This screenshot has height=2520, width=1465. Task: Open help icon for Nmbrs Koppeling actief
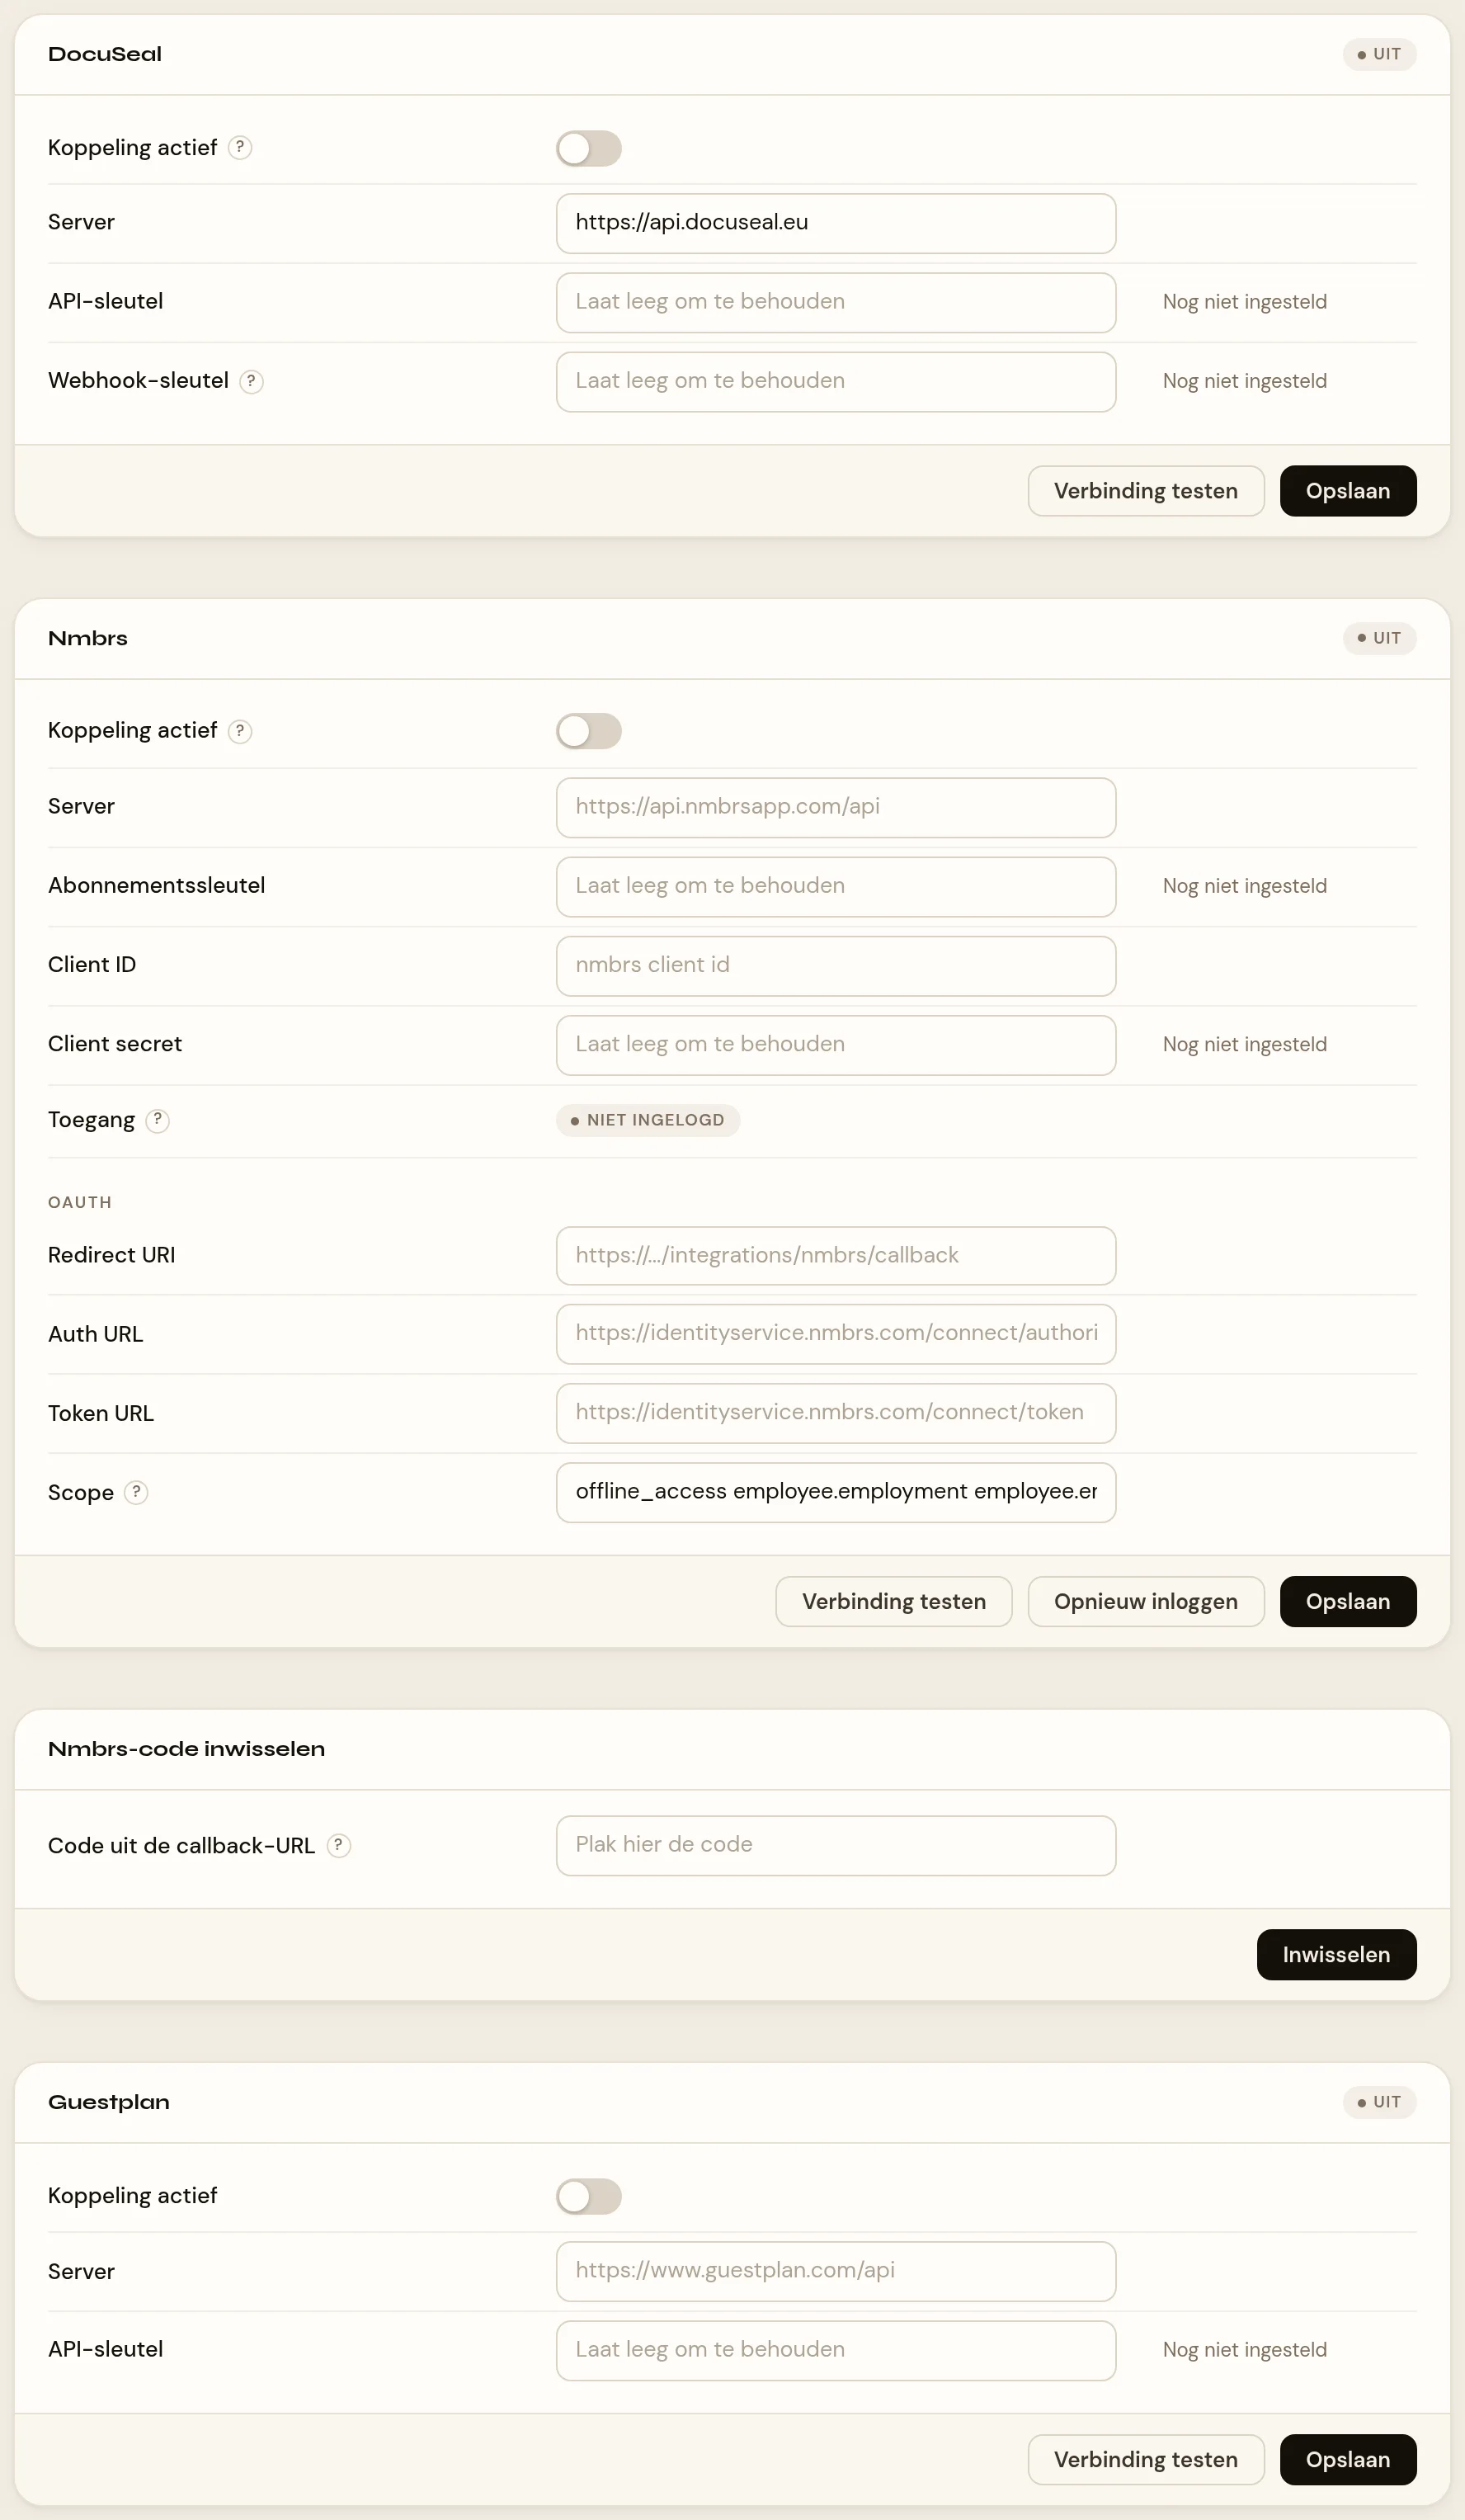point(240,731)
